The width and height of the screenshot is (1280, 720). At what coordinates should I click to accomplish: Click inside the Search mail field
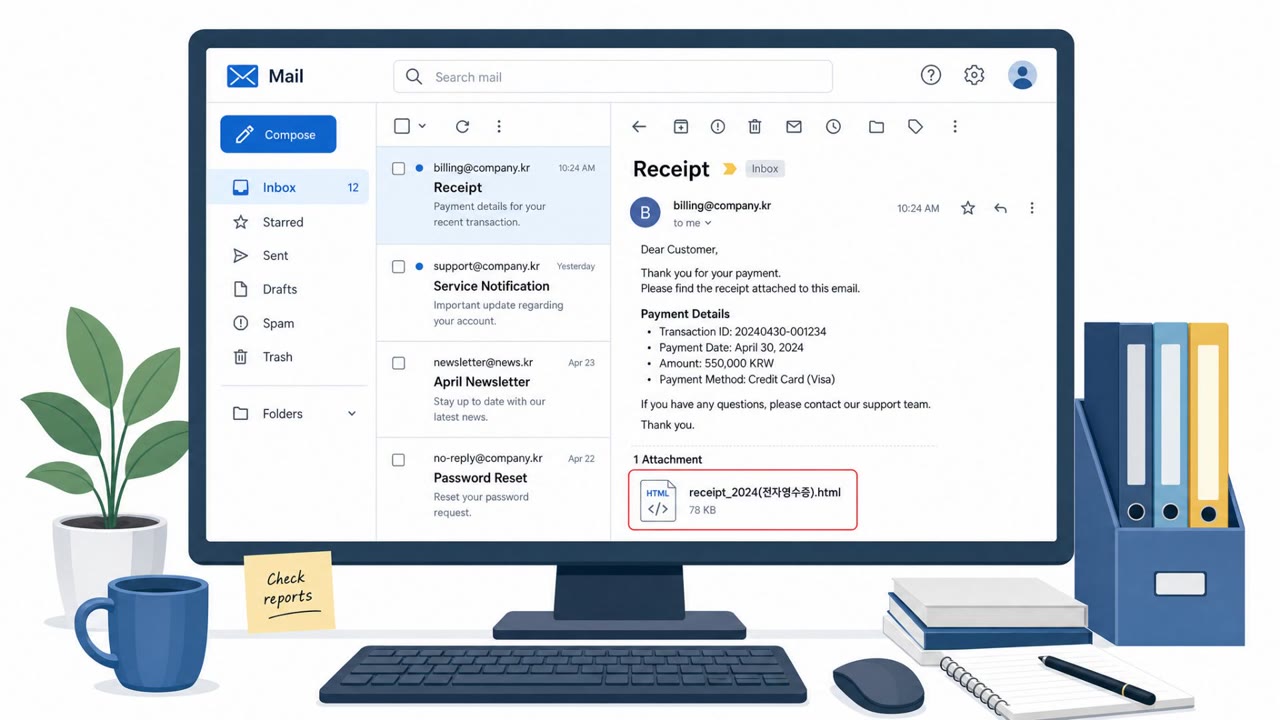click(613, 77)
